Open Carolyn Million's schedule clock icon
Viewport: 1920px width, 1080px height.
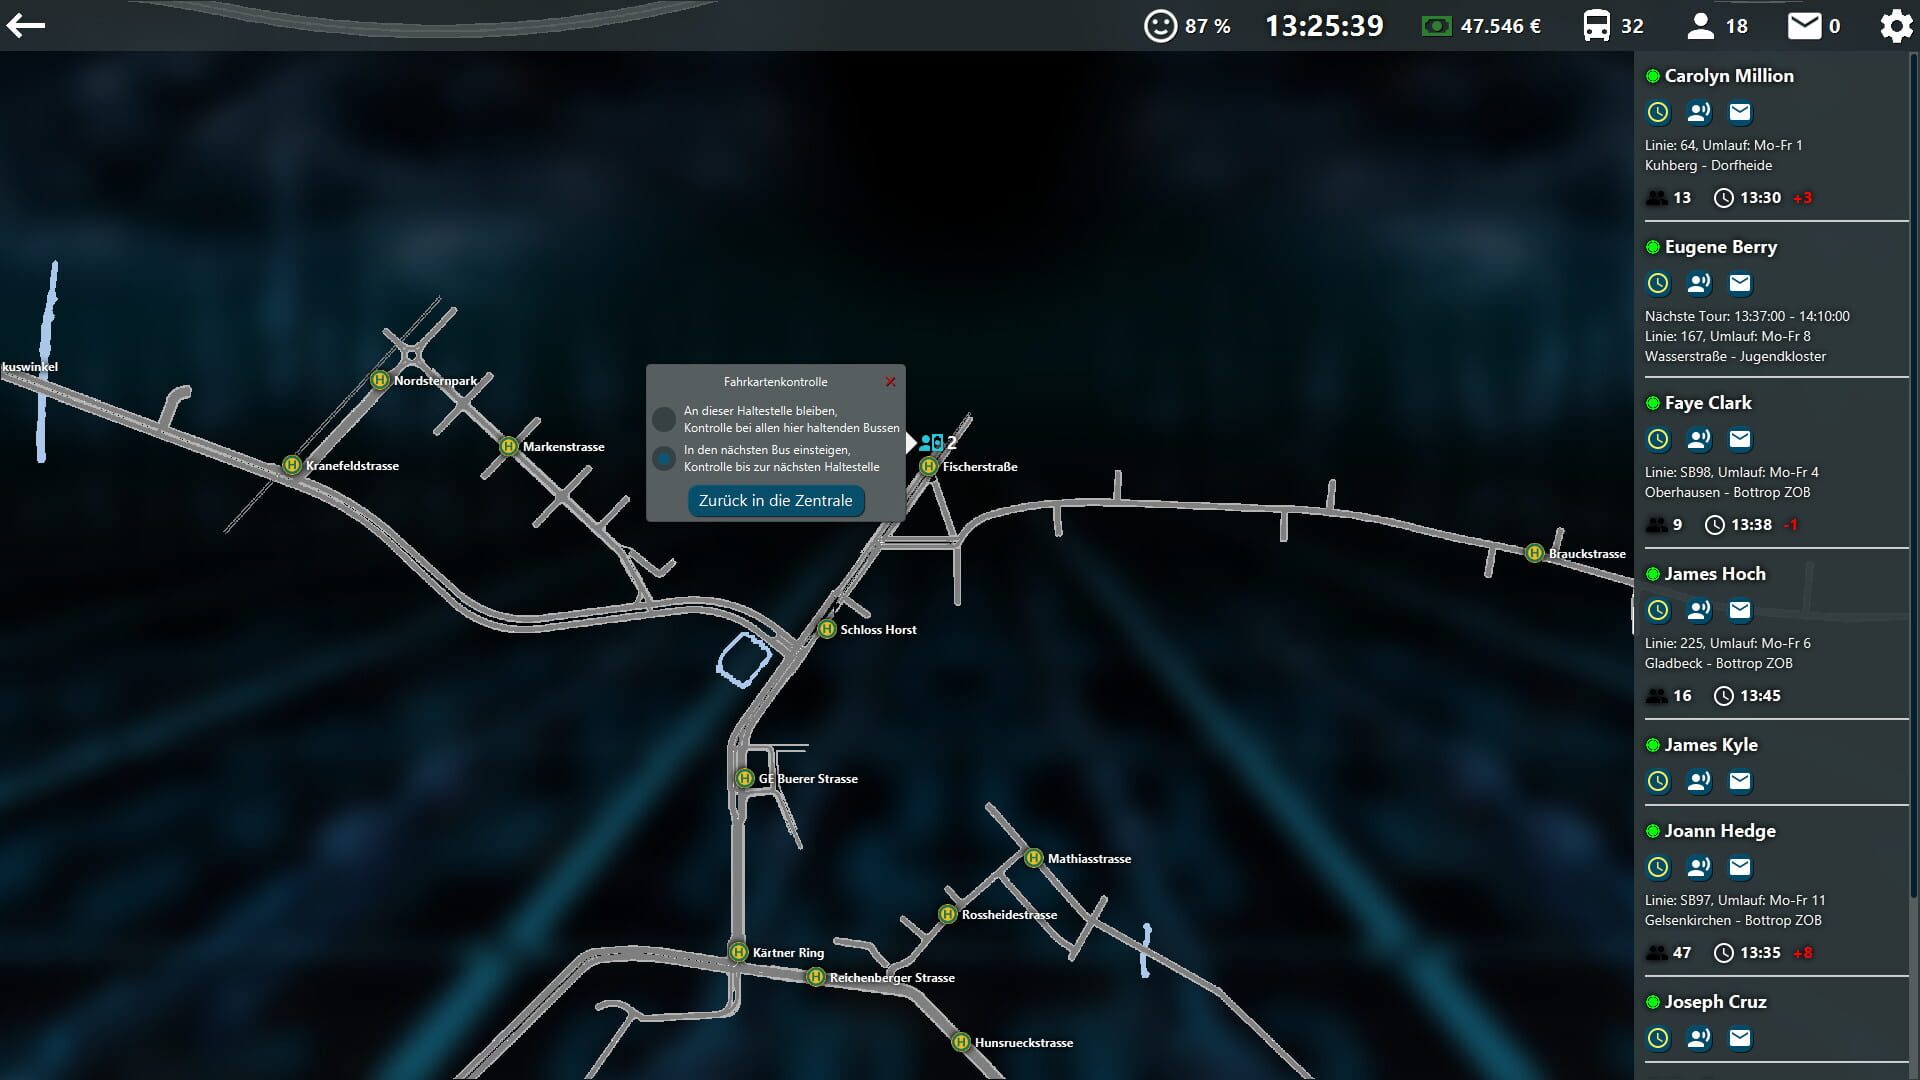tap(1659, 112)
